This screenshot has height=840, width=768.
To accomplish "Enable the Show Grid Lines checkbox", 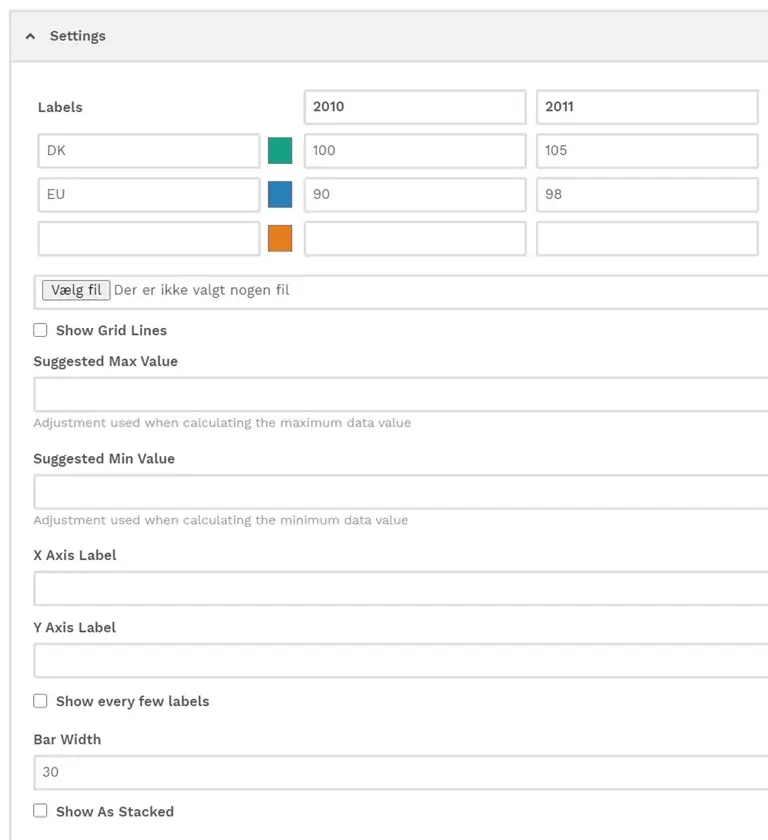I will (40, 330).
